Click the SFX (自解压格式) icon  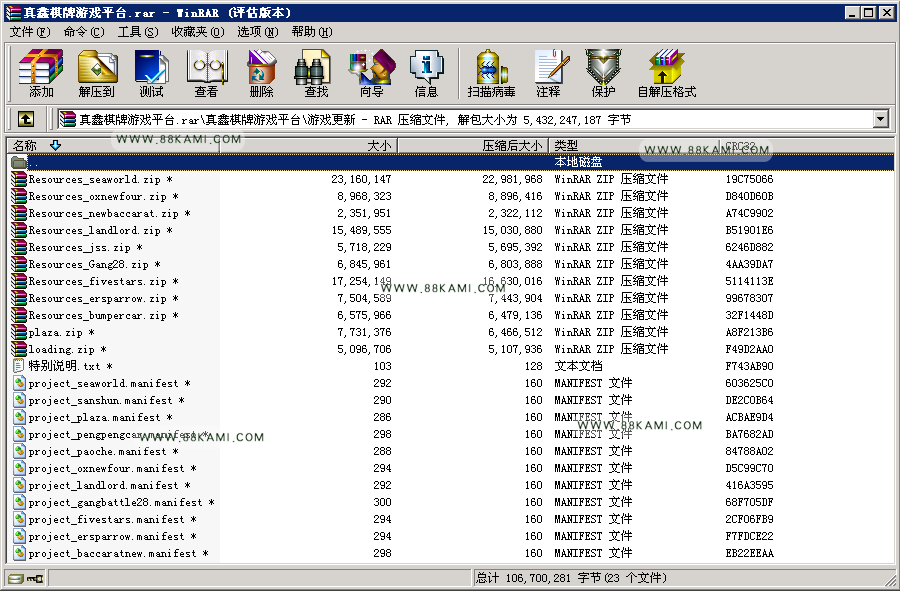(x=666, y=73)
